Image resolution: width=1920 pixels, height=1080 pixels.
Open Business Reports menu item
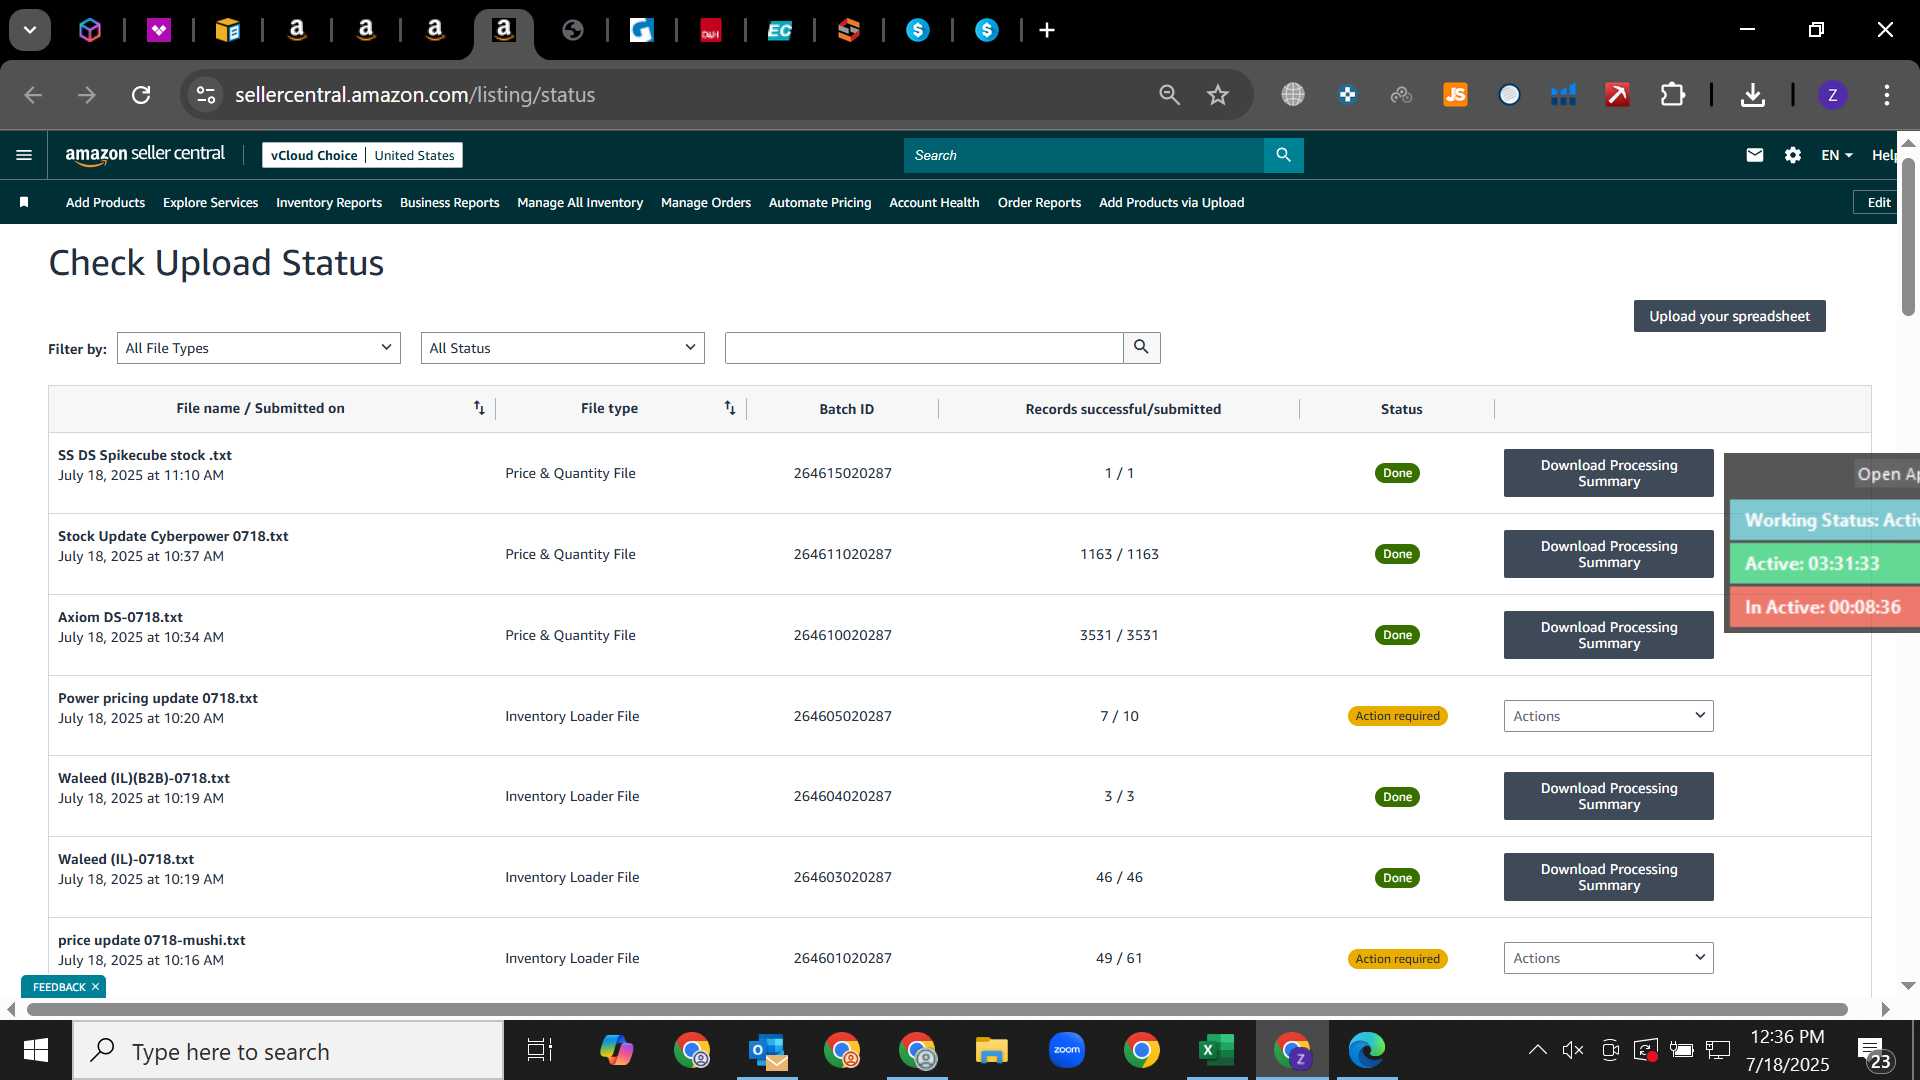pyautogui.click(x=449, y=202)
